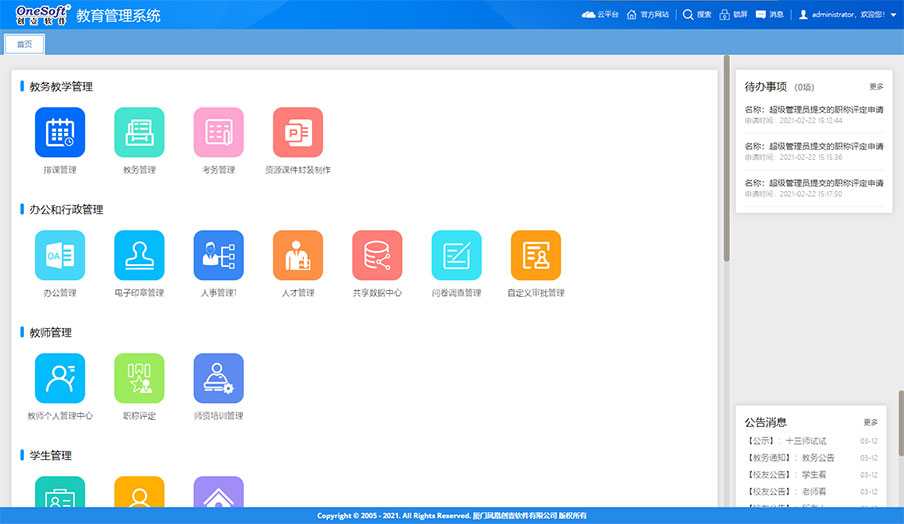
Task: Click the 自定义审批管理 approval icon
Action: (x=535, y=256)
